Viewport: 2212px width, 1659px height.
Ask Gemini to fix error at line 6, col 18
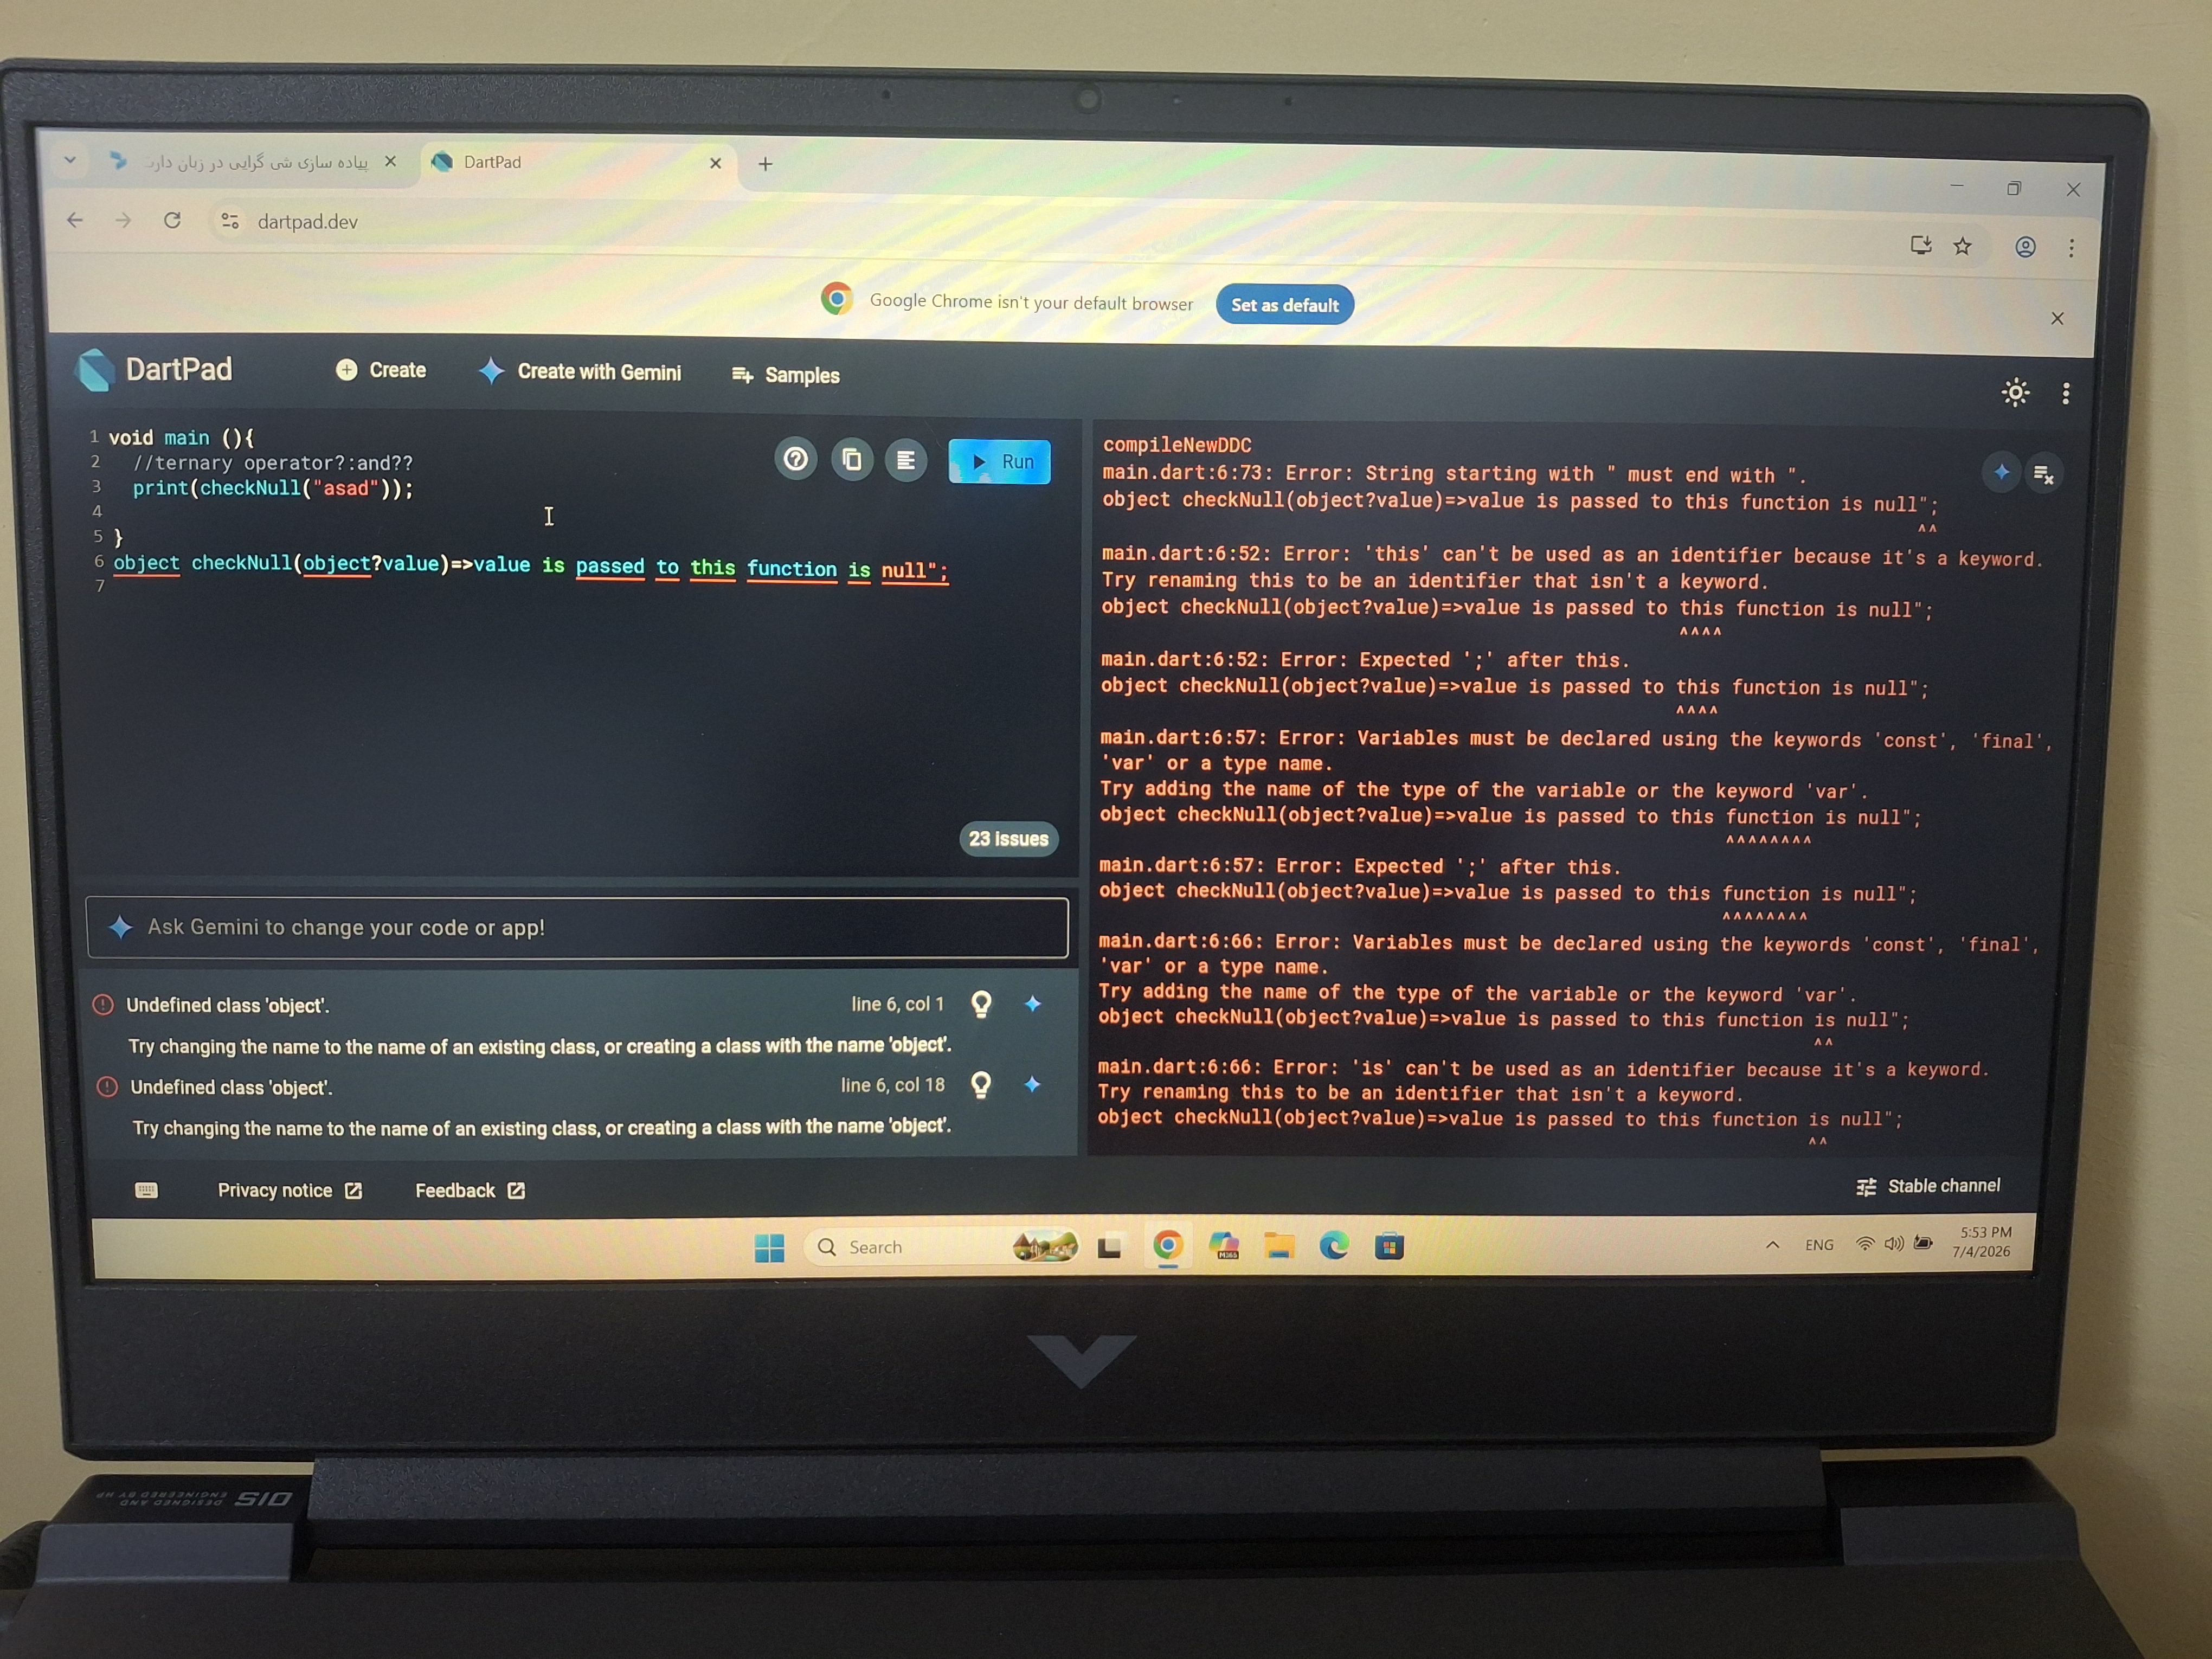tap(1032, 1084)
